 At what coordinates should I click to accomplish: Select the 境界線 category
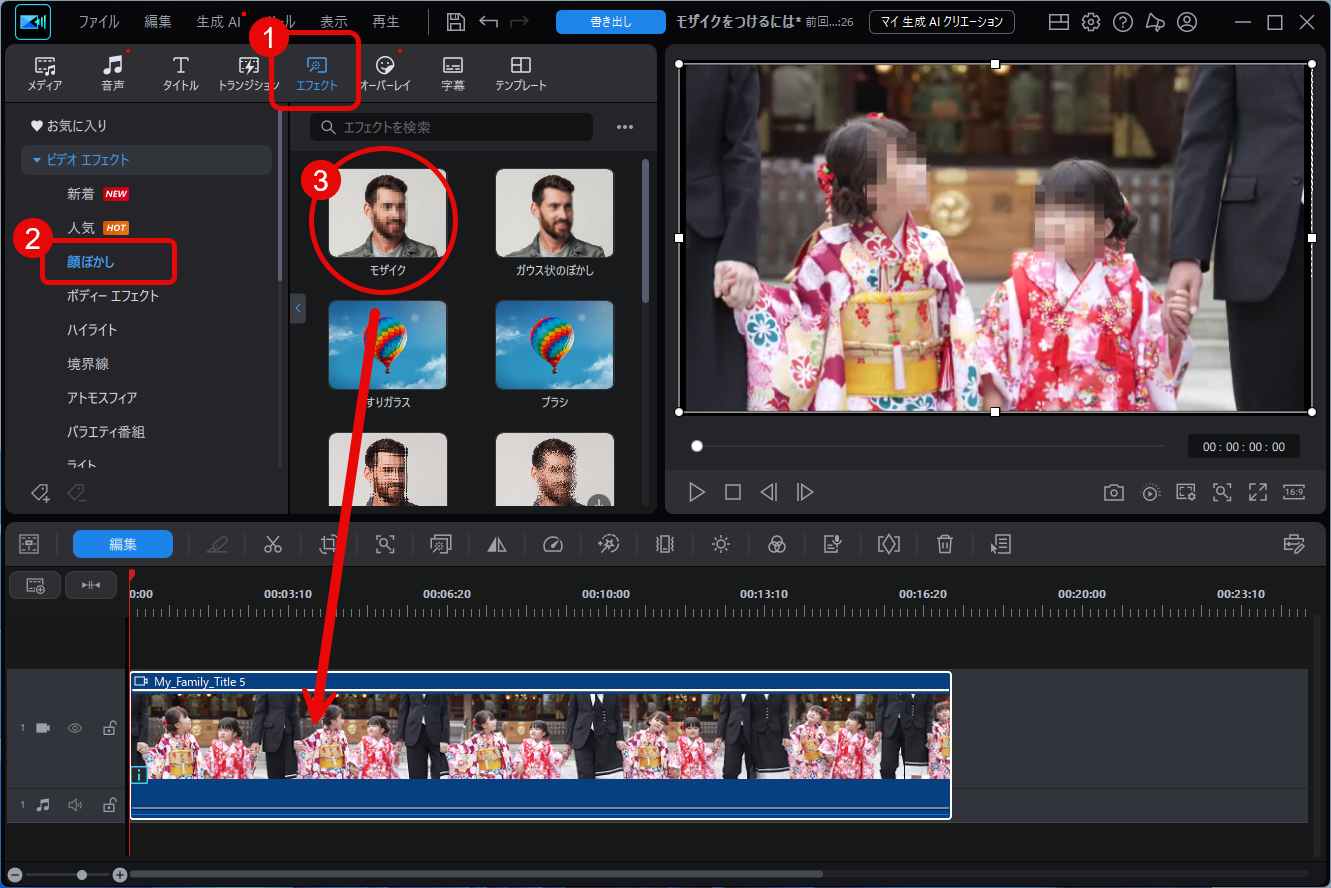tap(88, 364)
